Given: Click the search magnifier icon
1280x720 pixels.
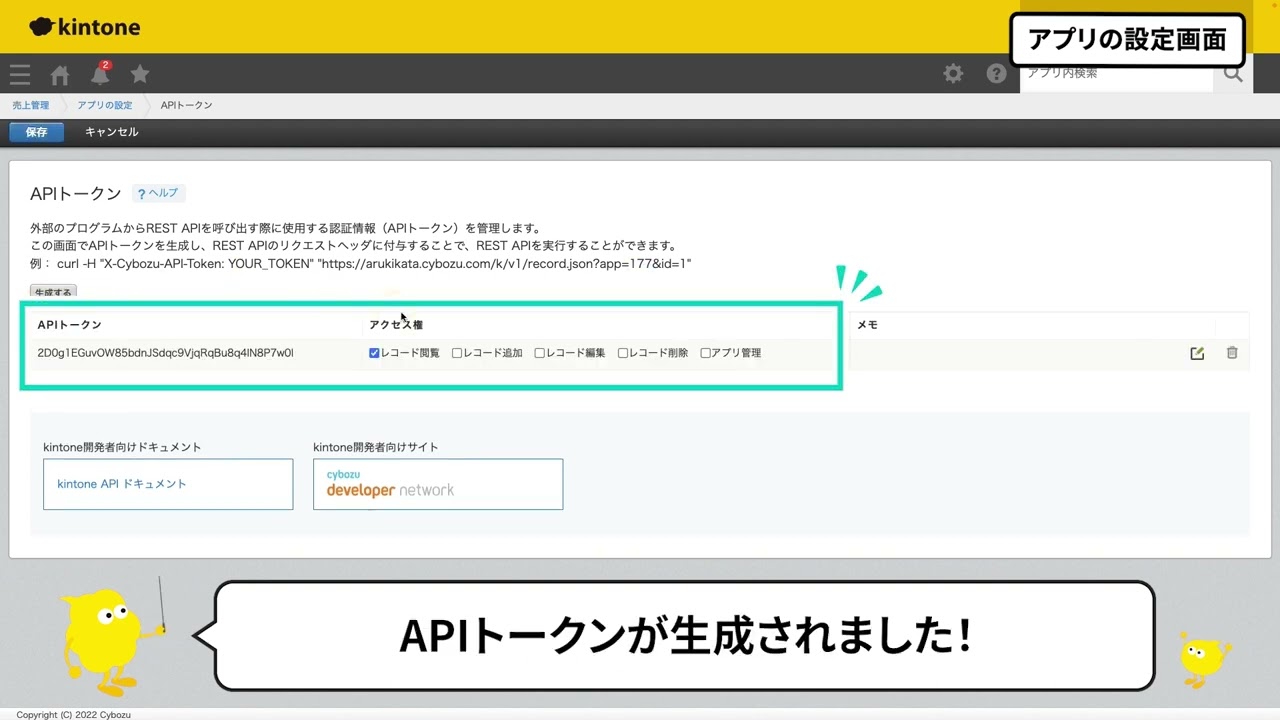Looking at the screenshot, I should [x=1233, y=73].
